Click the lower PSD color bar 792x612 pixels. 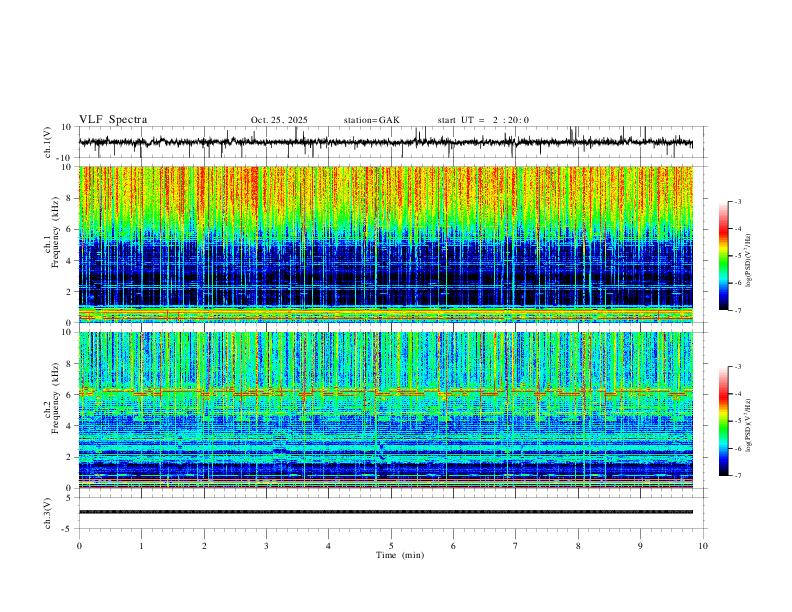click(x=723, y=421)
